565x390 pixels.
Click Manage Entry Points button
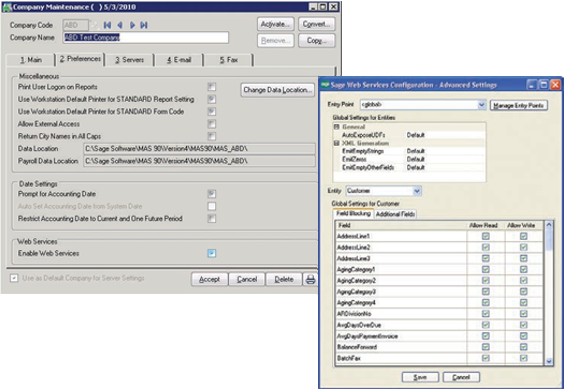pos(519,105)
